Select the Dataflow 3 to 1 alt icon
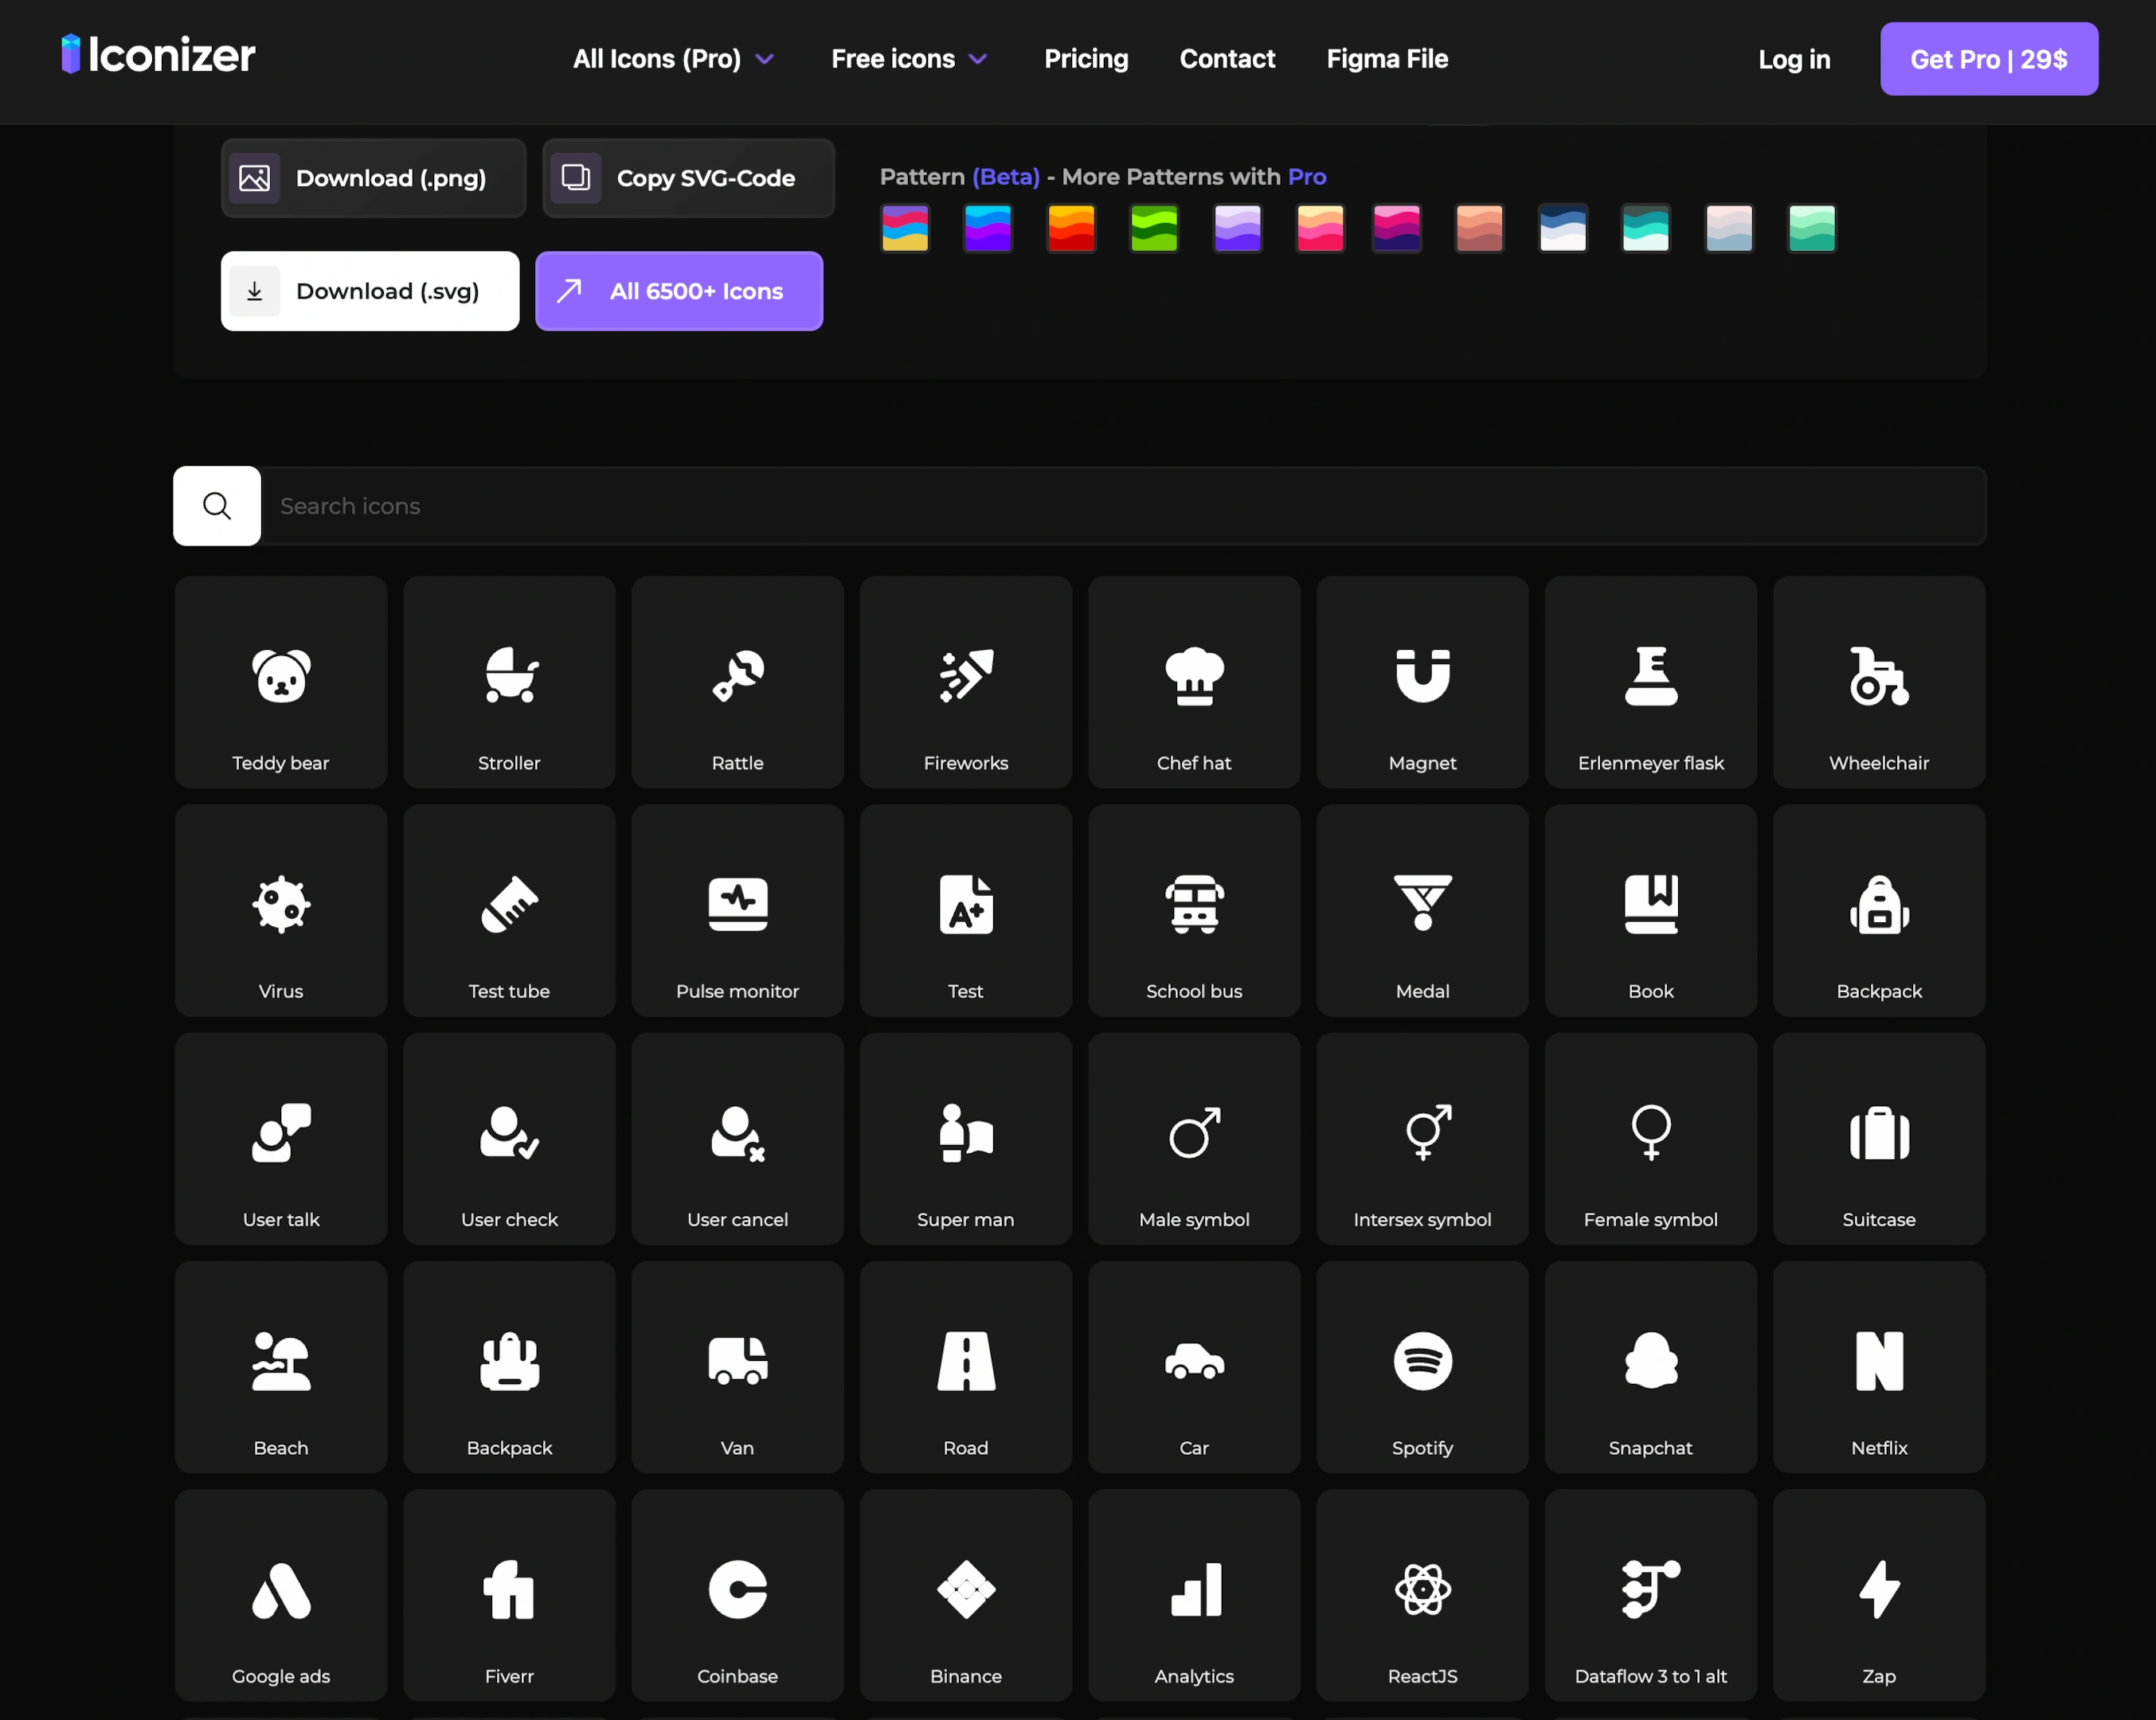 click(1650, 1595)
